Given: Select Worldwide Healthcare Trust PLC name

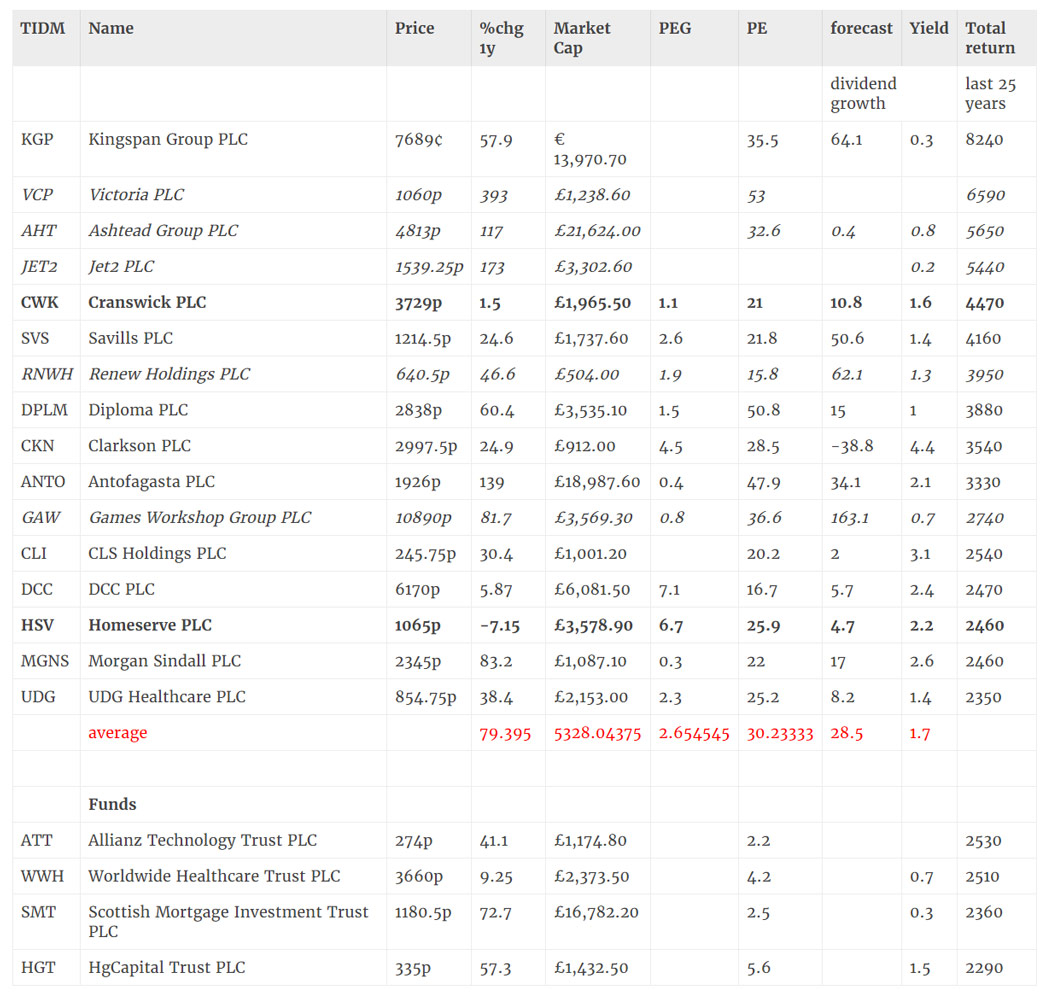Looking at the screenshot, I should [214, 877].
